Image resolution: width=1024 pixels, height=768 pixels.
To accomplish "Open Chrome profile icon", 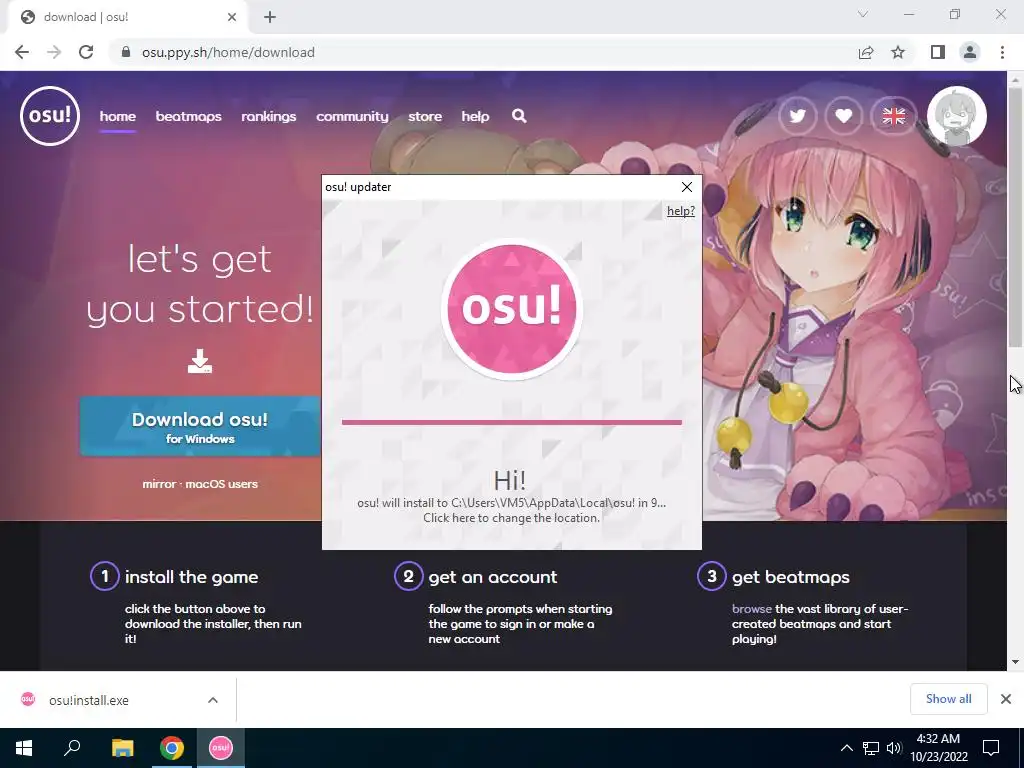I will pyautogui.click(x=970, y=52).
